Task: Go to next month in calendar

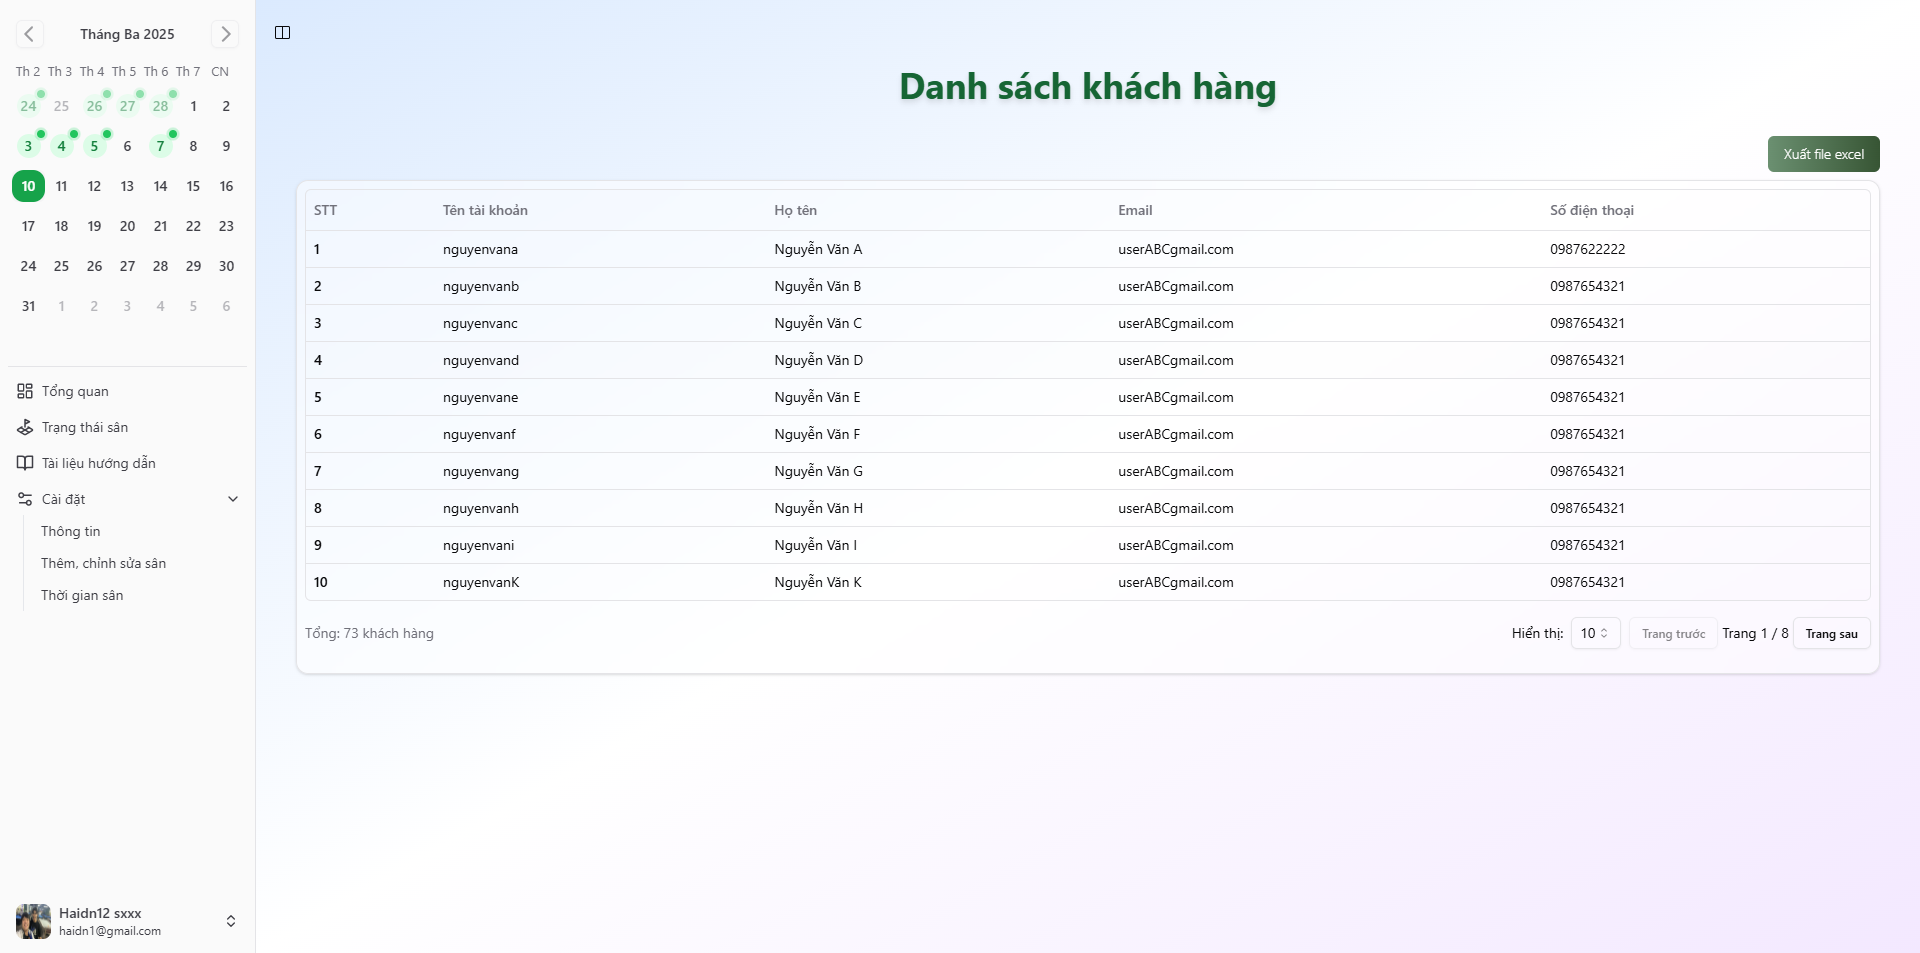Action: tap(225, 34)
